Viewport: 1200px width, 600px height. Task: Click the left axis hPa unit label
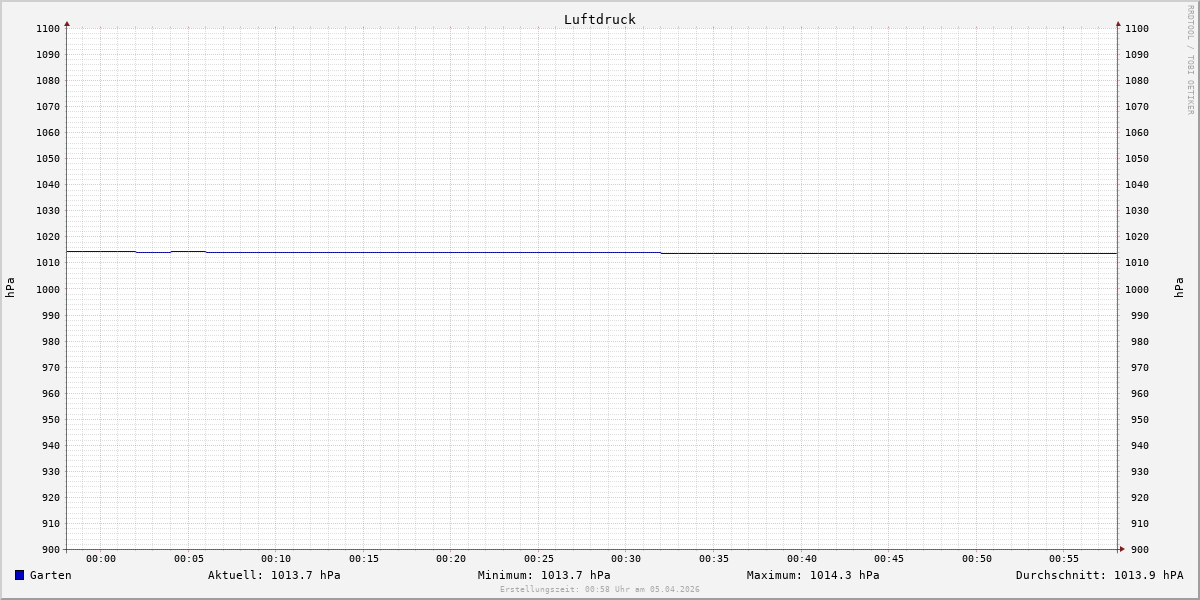coord(10,287)
